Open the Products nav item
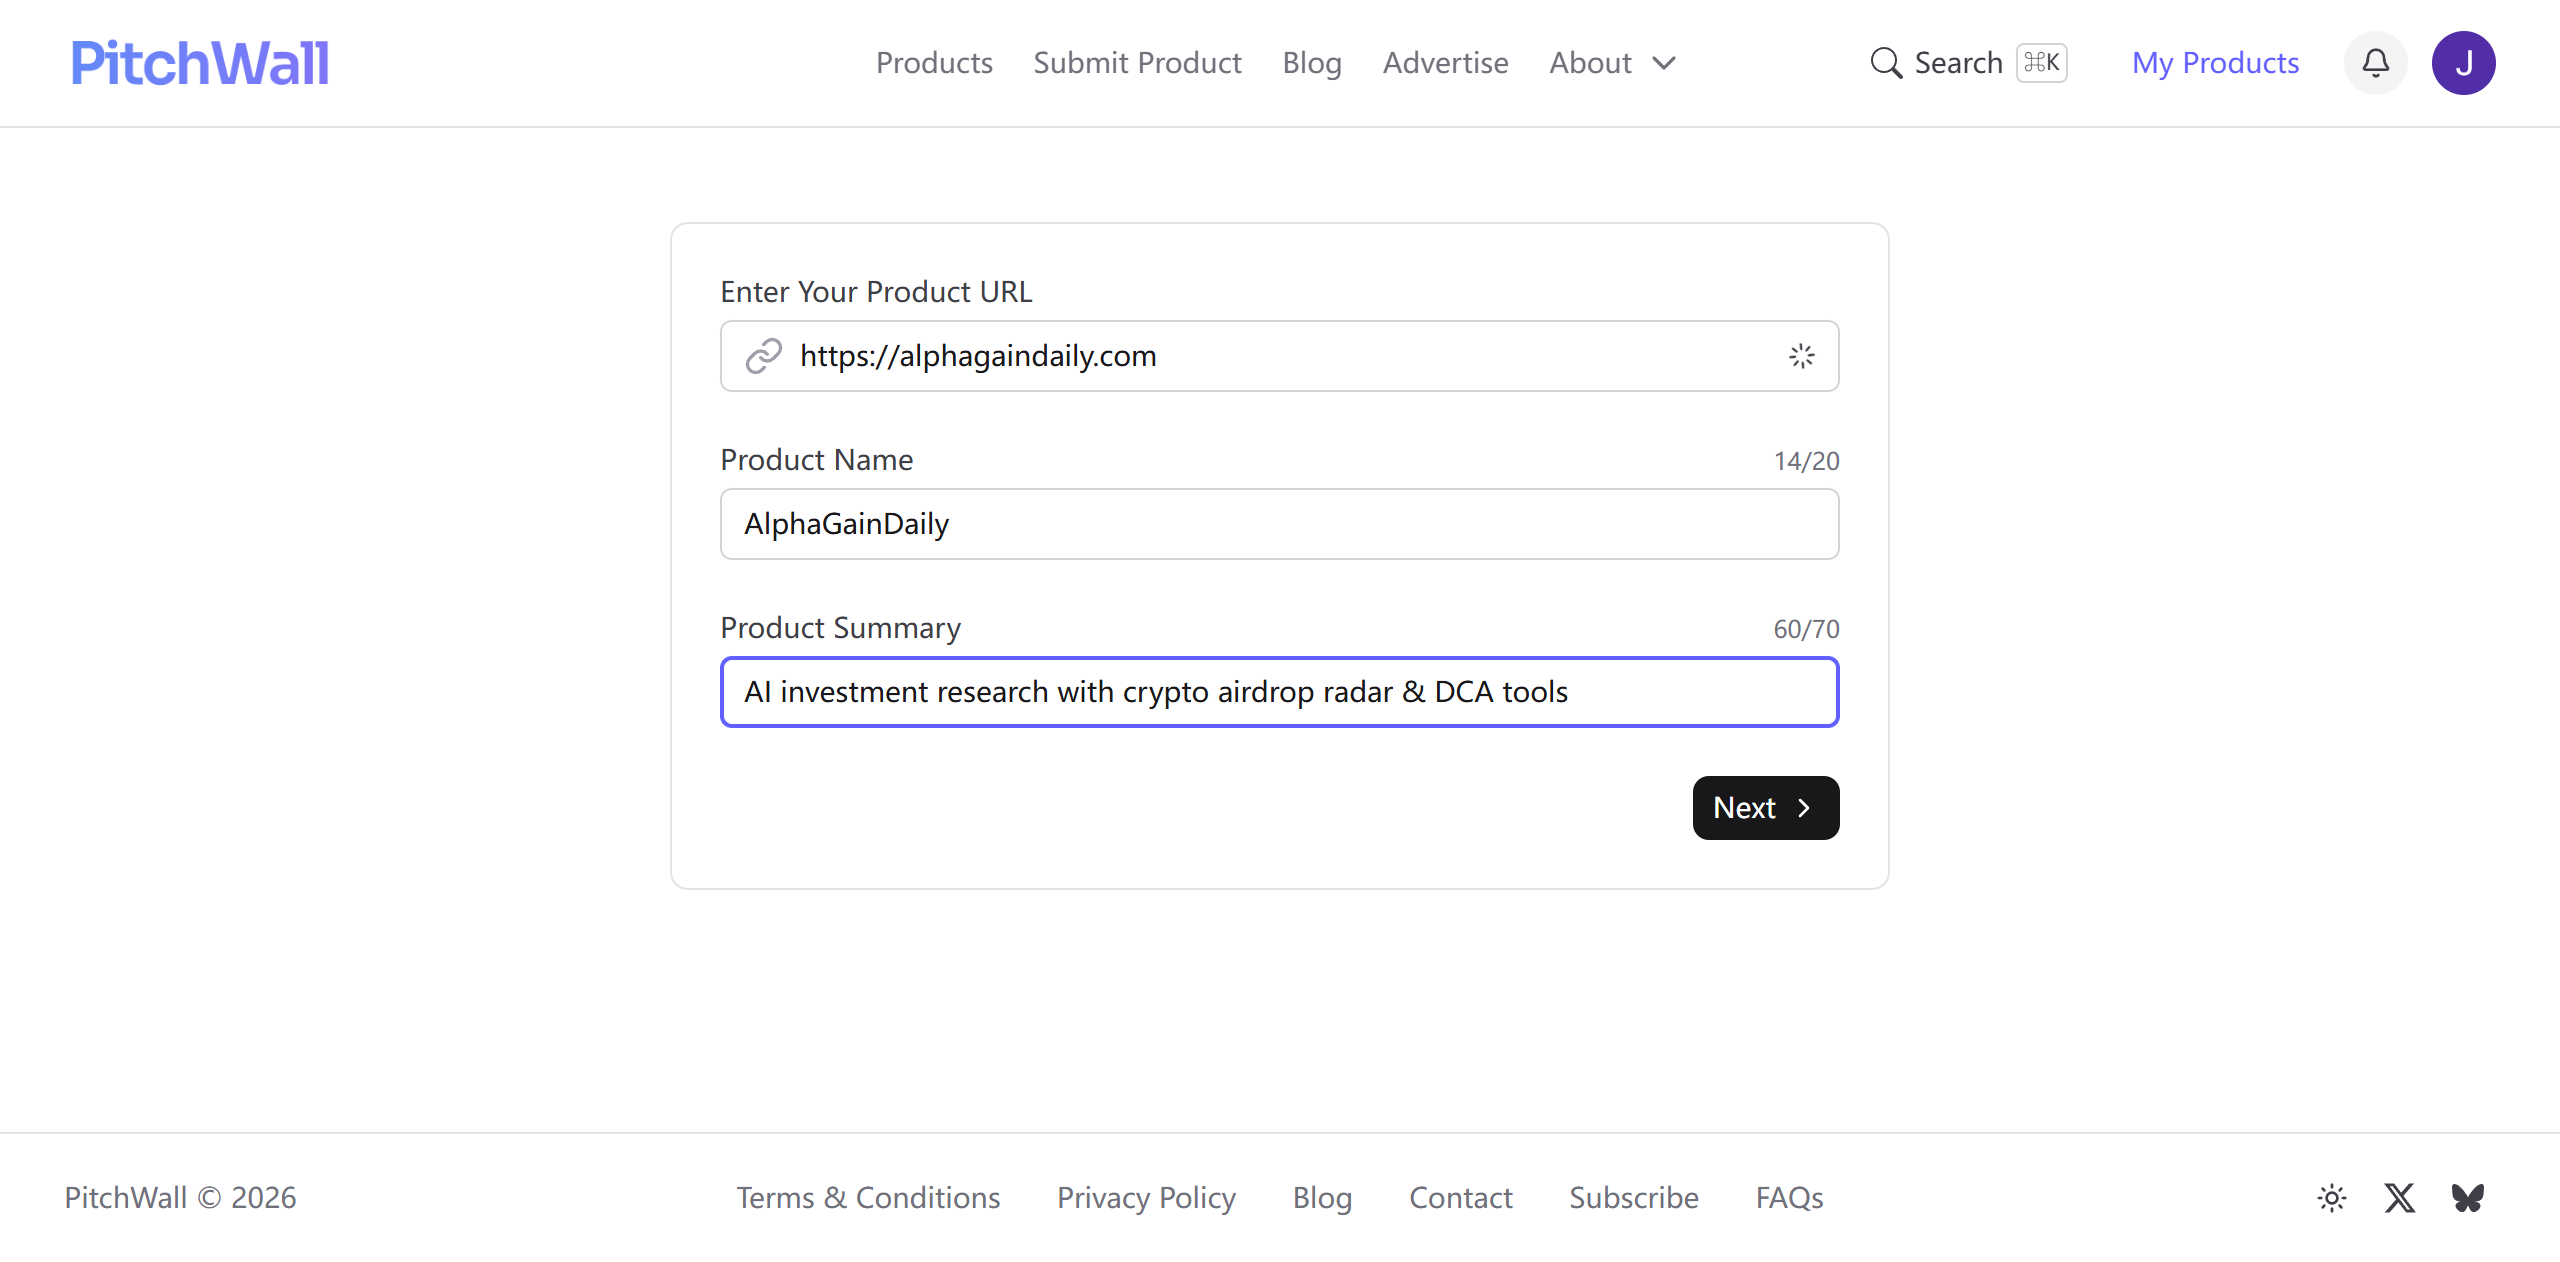The width and height of the screenshot is (2560, 1262). tap(934, 63)
